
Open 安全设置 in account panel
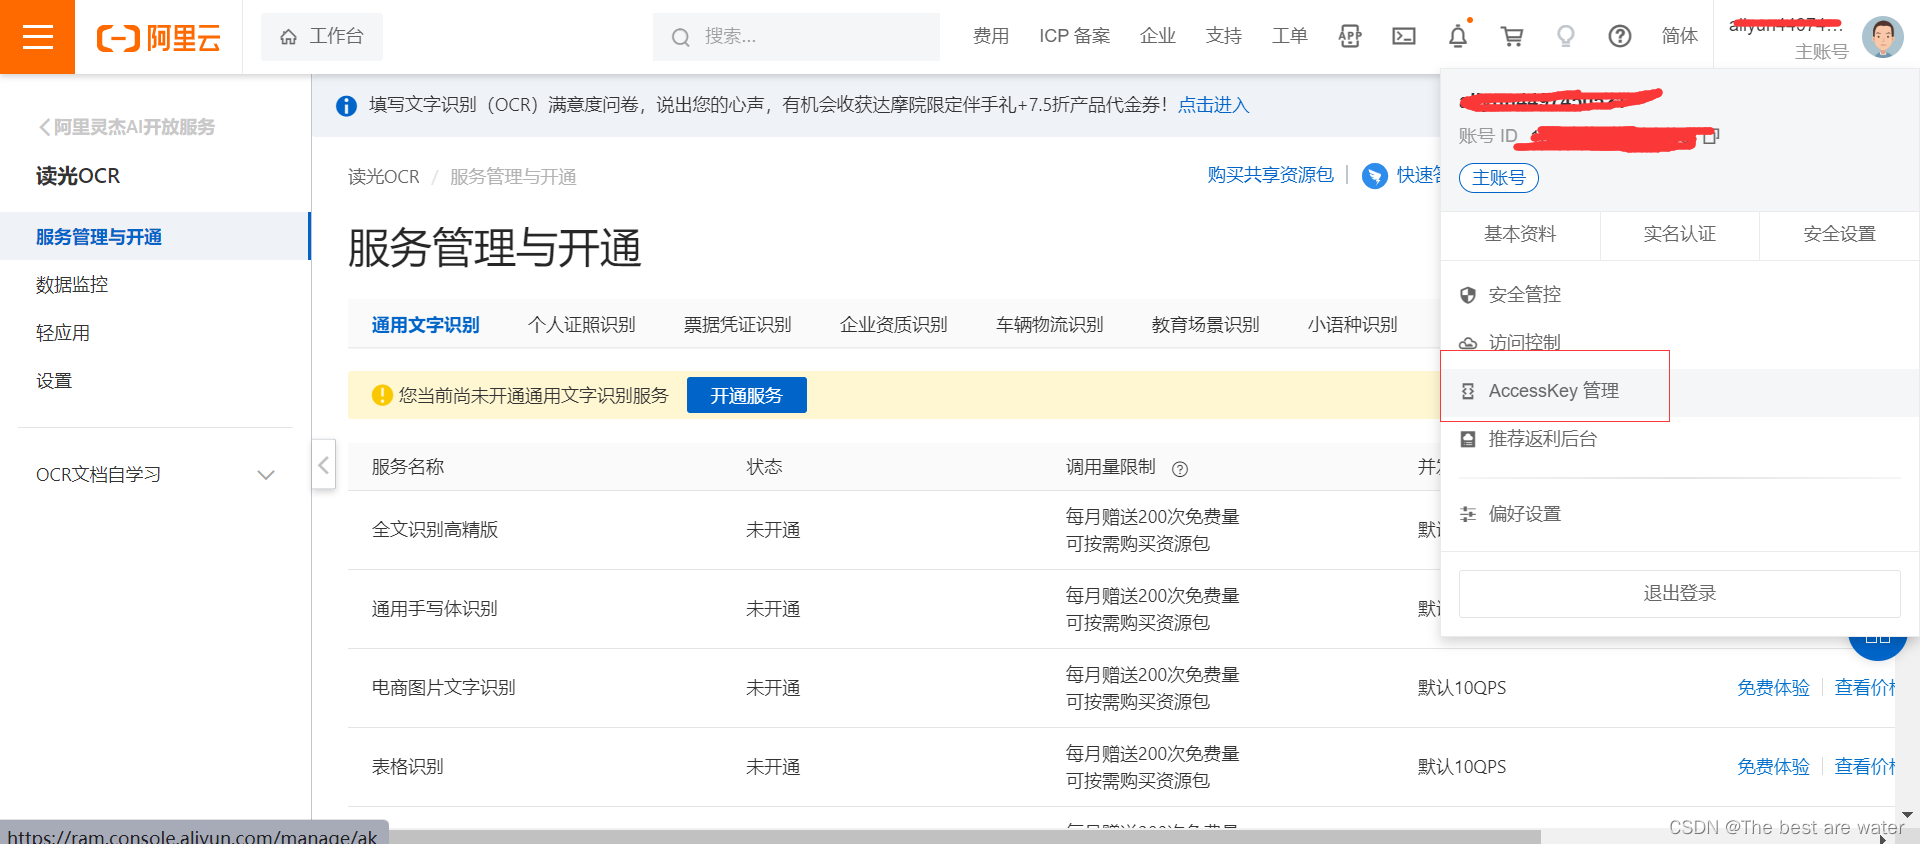1839,234
